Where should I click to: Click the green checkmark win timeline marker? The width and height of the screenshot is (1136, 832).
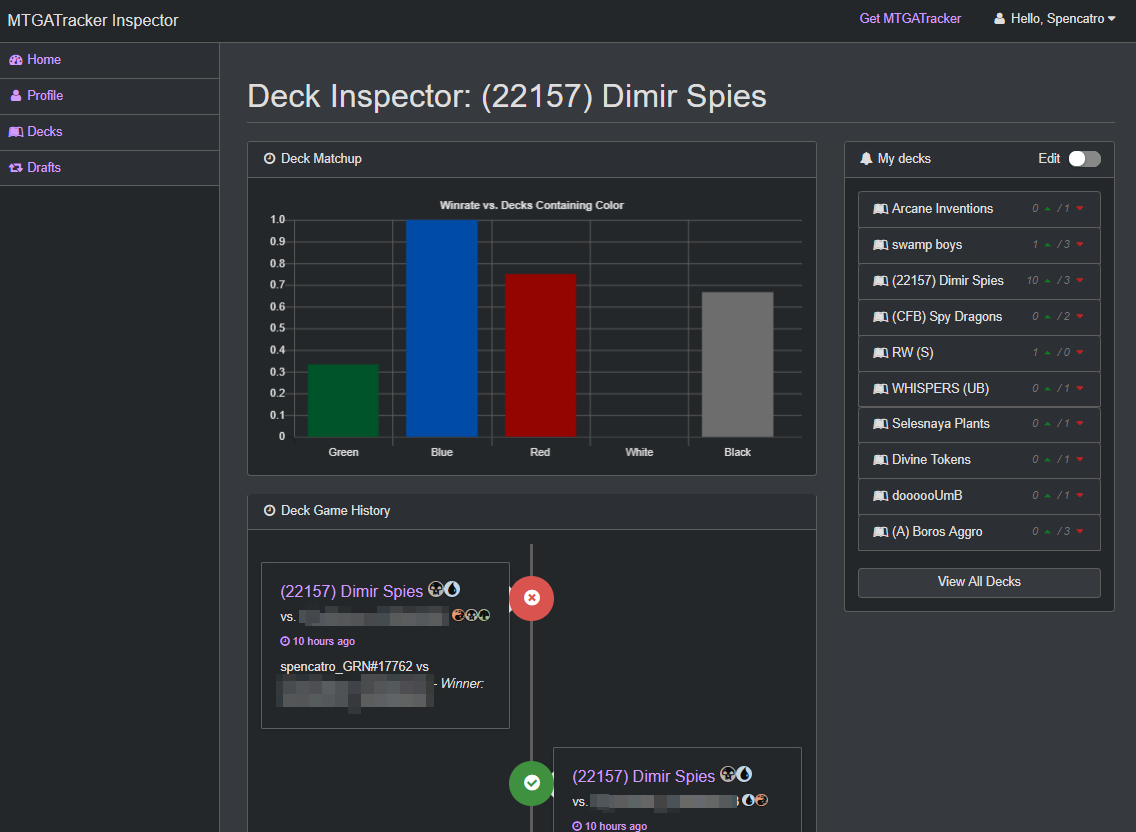click(531, 783)
